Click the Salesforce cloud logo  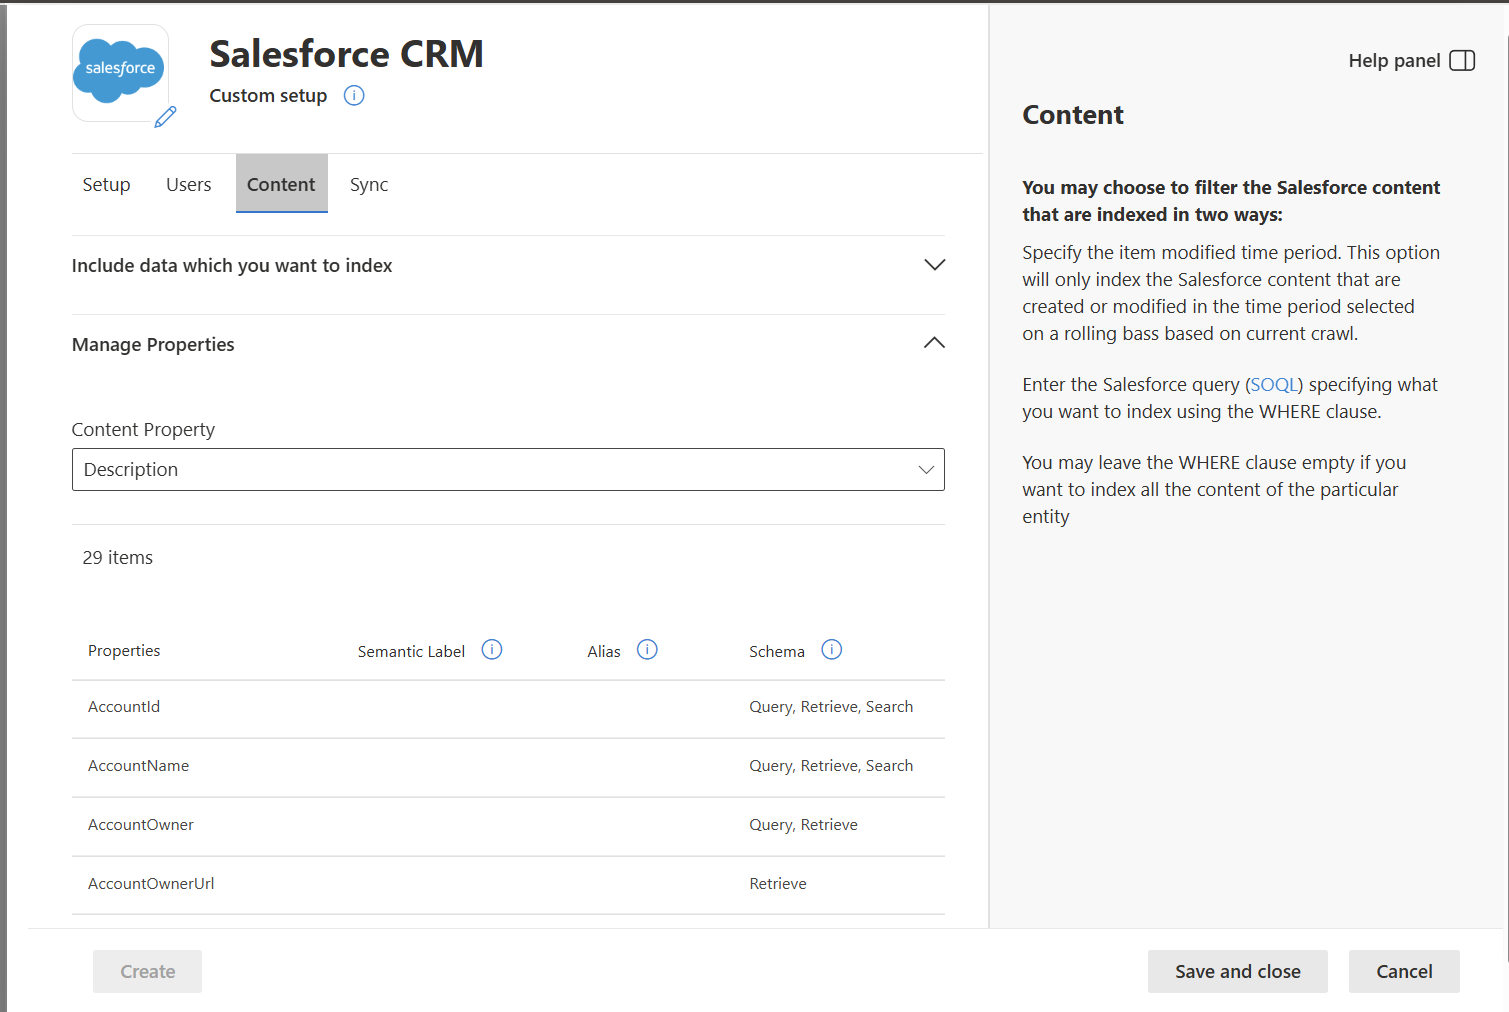(120, 70)
